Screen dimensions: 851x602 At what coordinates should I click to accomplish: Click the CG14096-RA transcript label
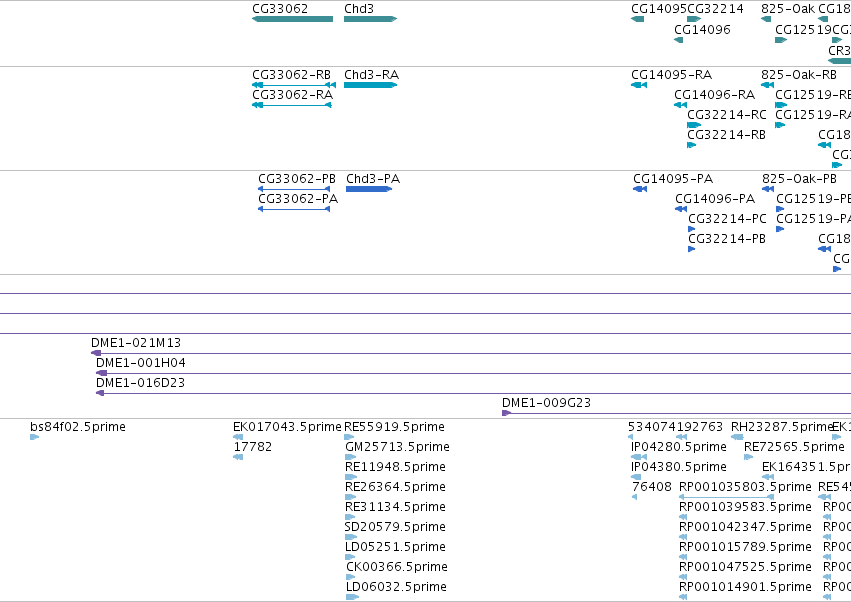click(x=714, y=94)
